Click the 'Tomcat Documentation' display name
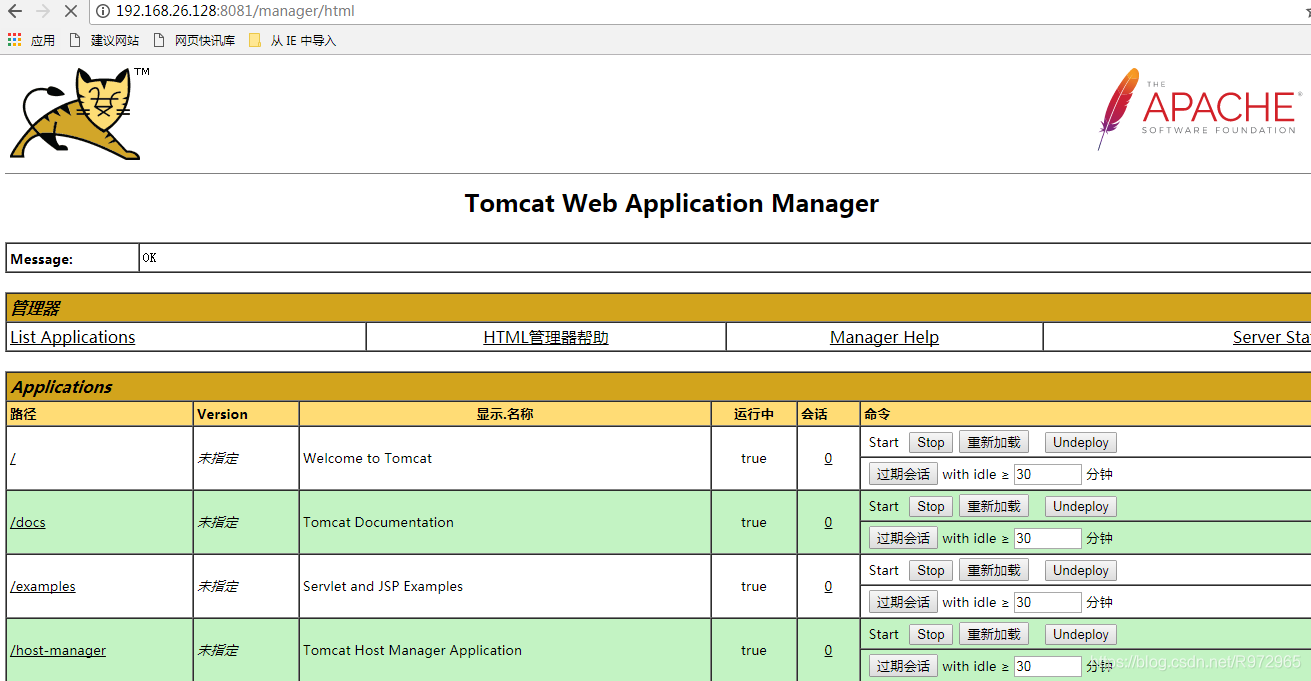The image size is (1311, 681). (378, 522)
